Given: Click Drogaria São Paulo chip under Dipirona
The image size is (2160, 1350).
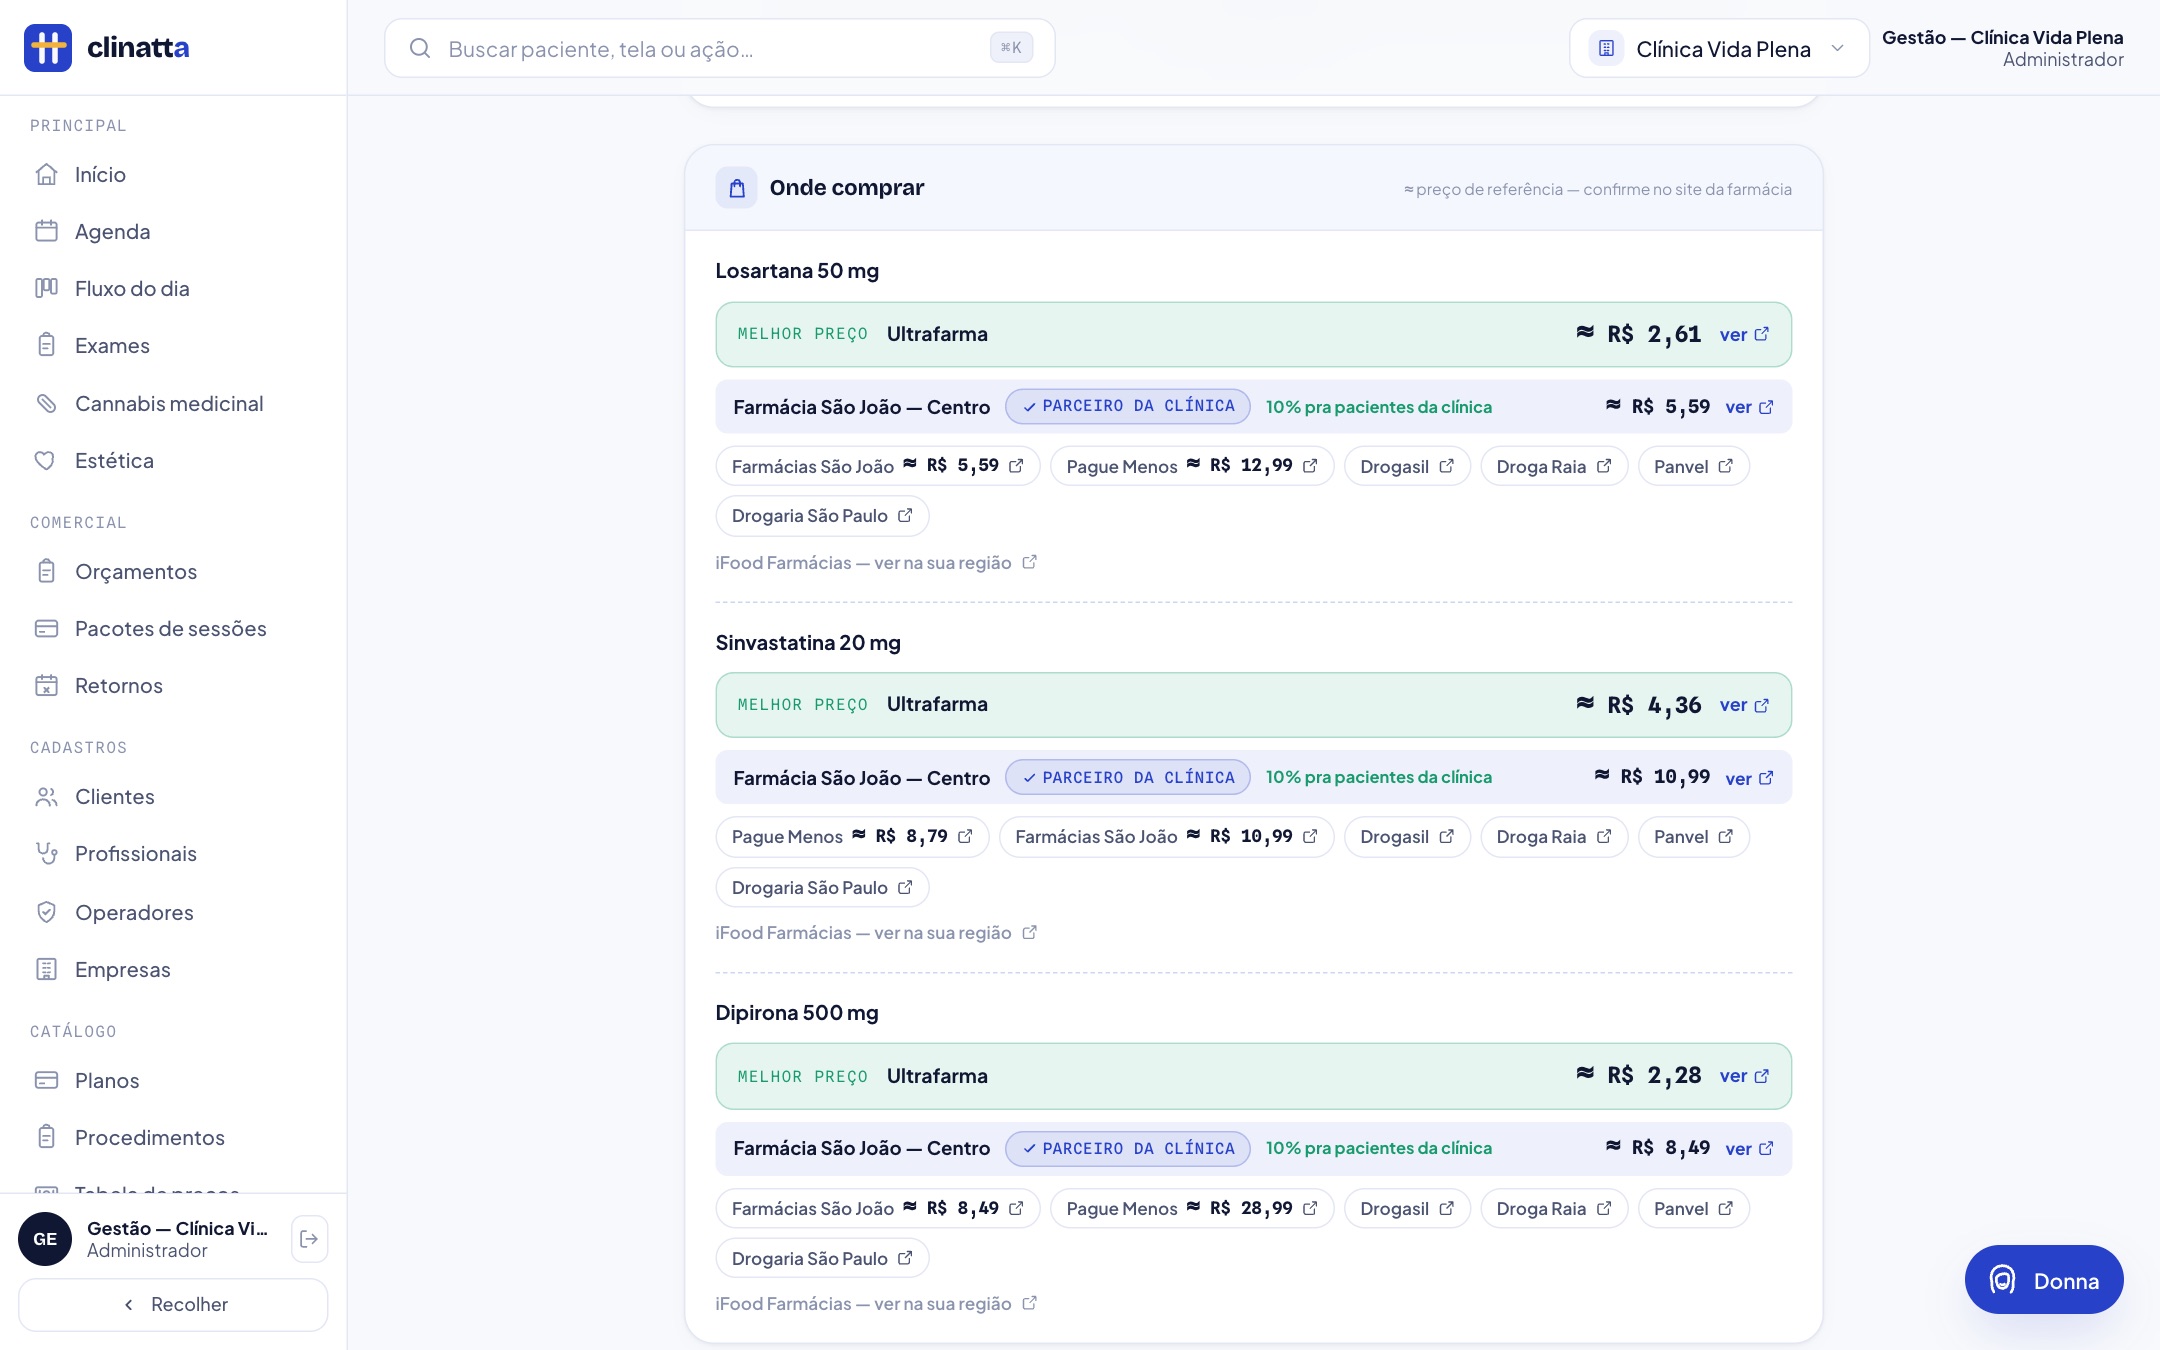Looking at the screenshot, I should 822,1259.
